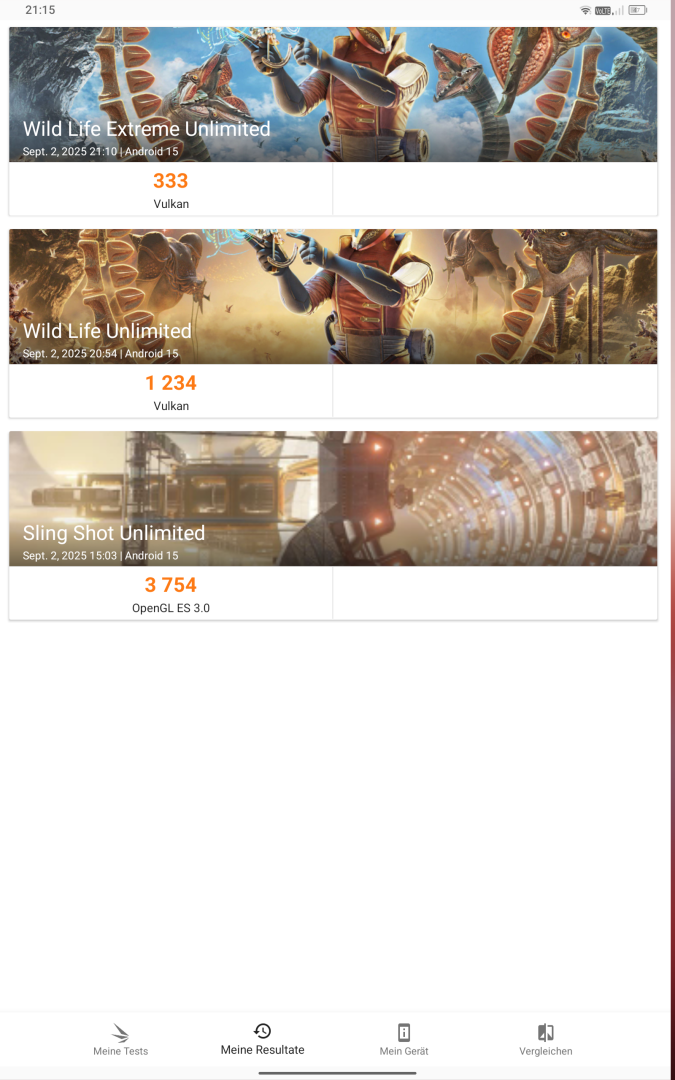The height and width of the screenshot is (1080, 675).
Task: Switch to Meine Tests tab label
Action: coord(121,1051)
